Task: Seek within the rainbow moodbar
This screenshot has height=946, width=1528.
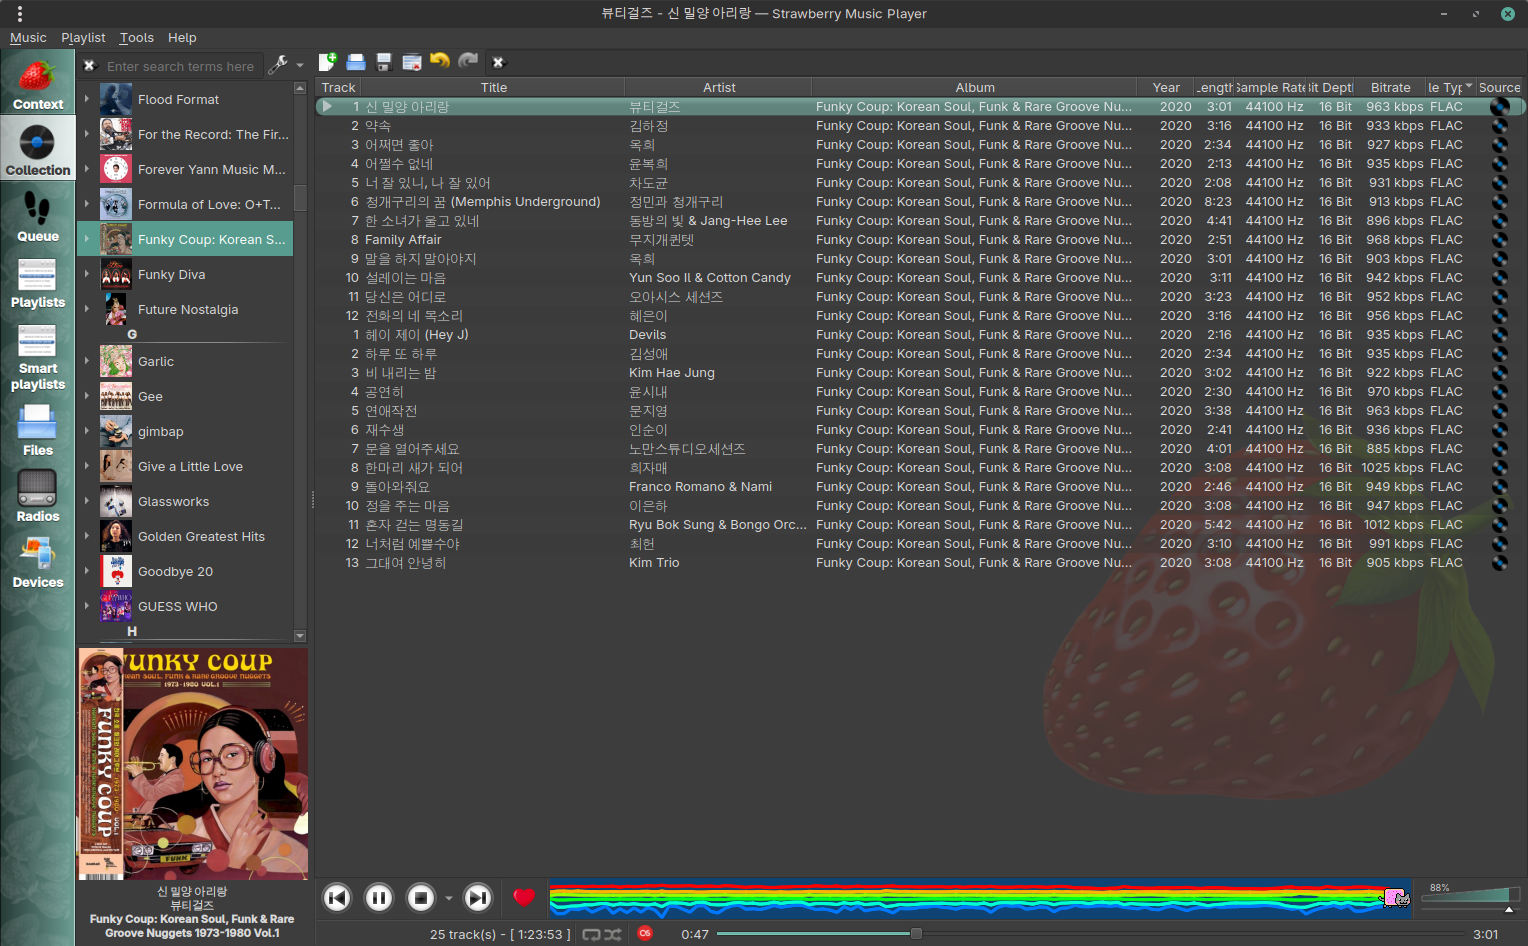Action: click(x=980, y=898)
